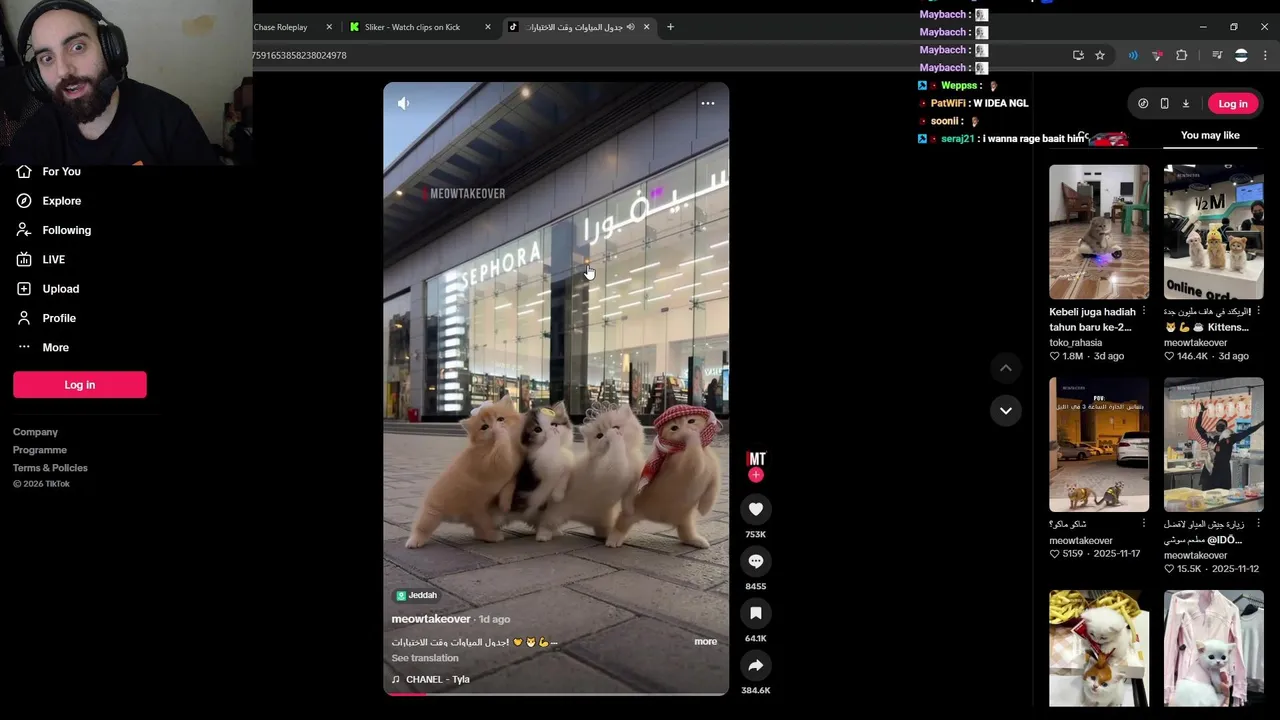
Task: Seek using the video progress bar
Action: (x=556, y=692)
